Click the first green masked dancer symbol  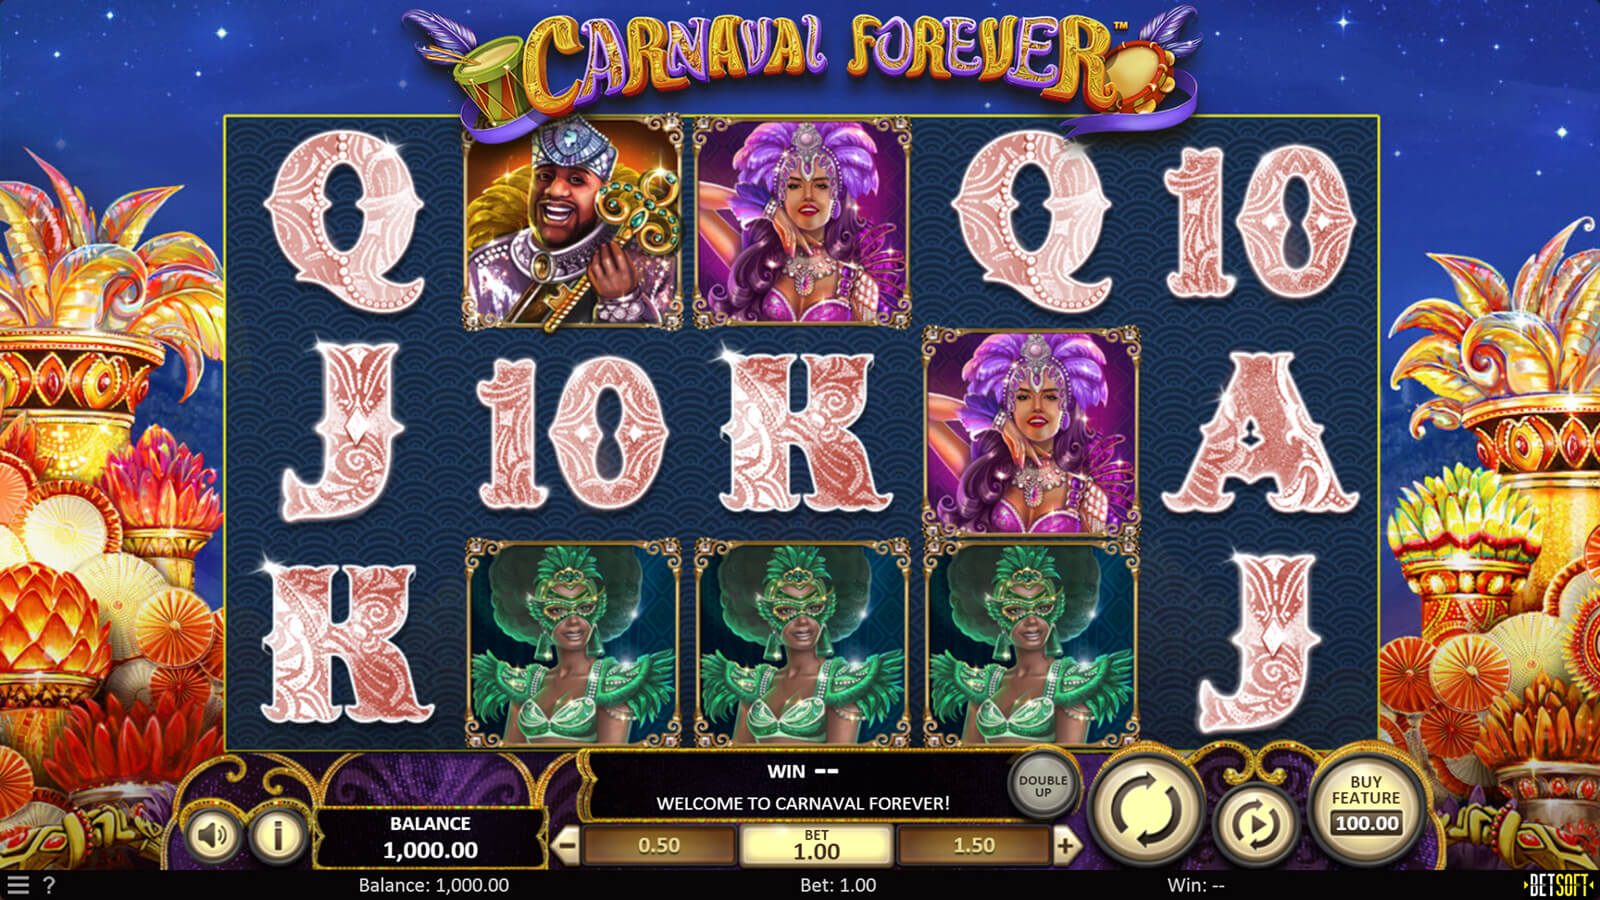tap(573, 643)
